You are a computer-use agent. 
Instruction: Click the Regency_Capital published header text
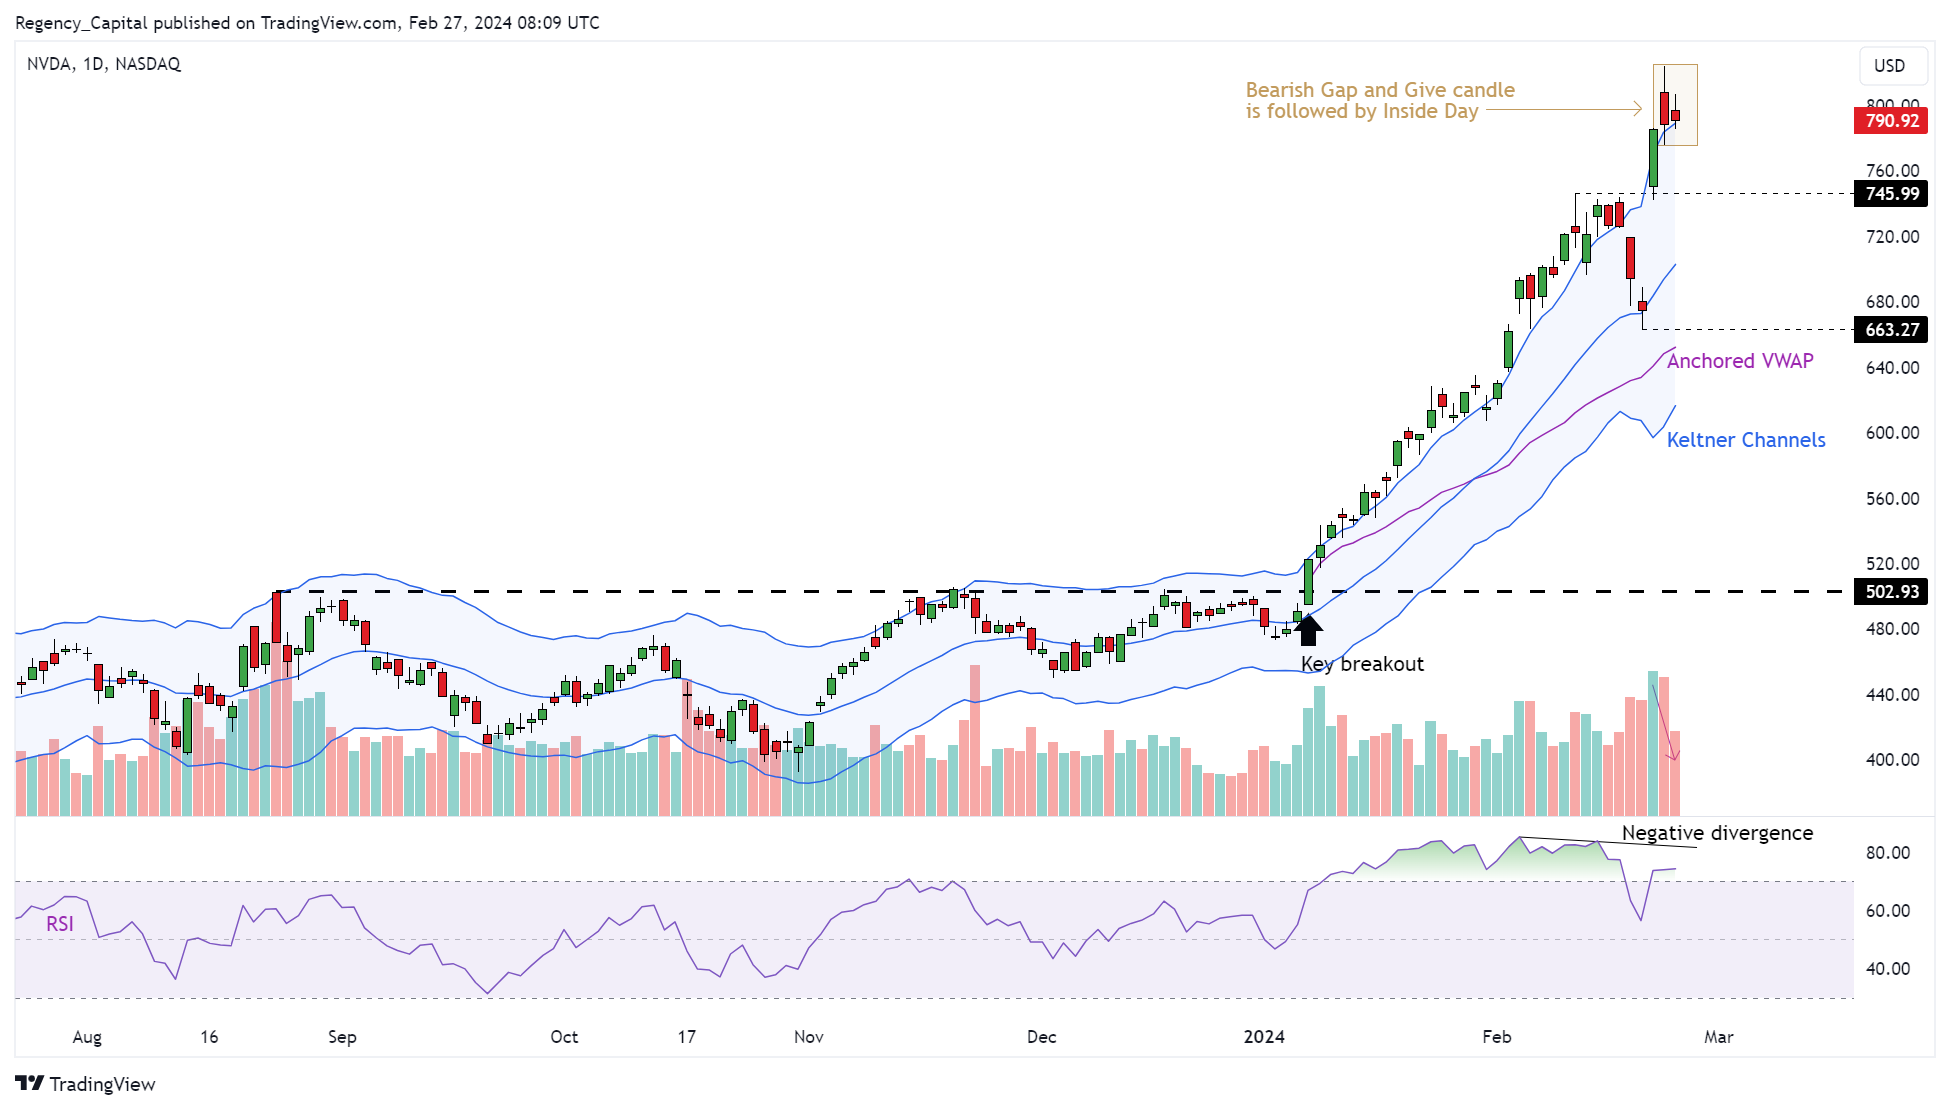tap(307, 23)
